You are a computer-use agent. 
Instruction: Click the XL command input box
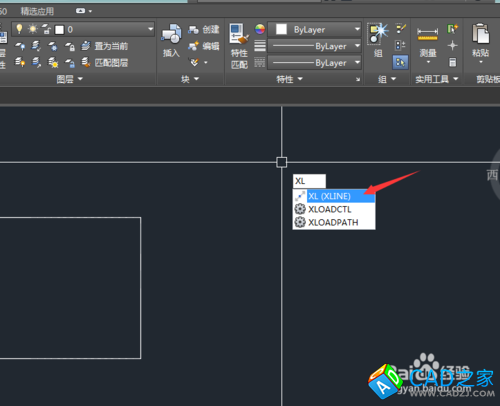click(309, 181)
